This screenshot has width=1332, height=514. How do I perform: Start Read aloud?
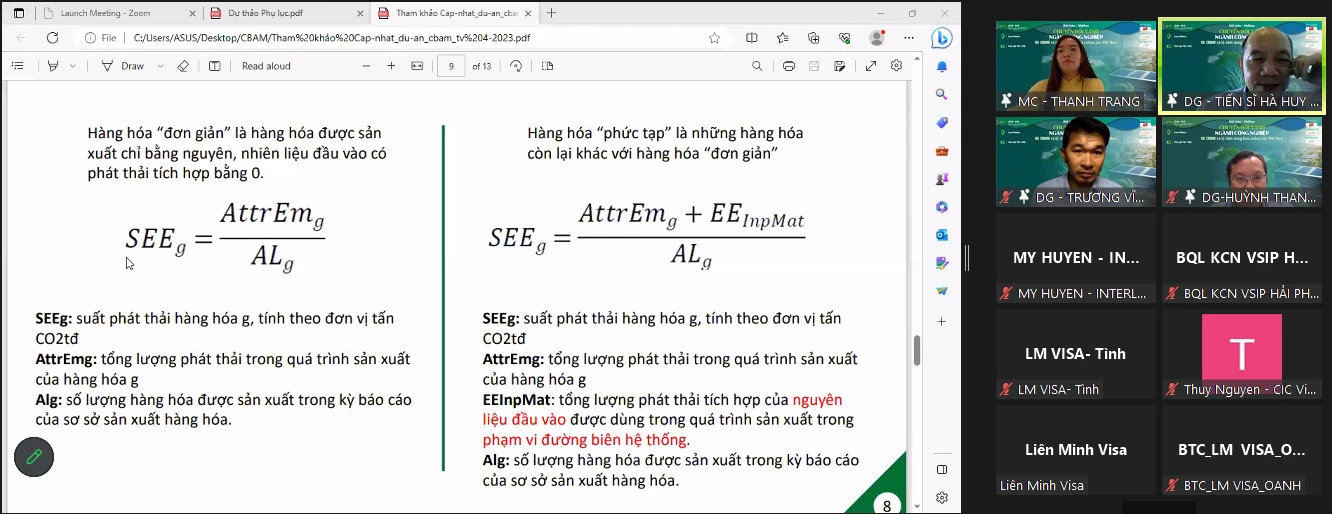[266, 66]
